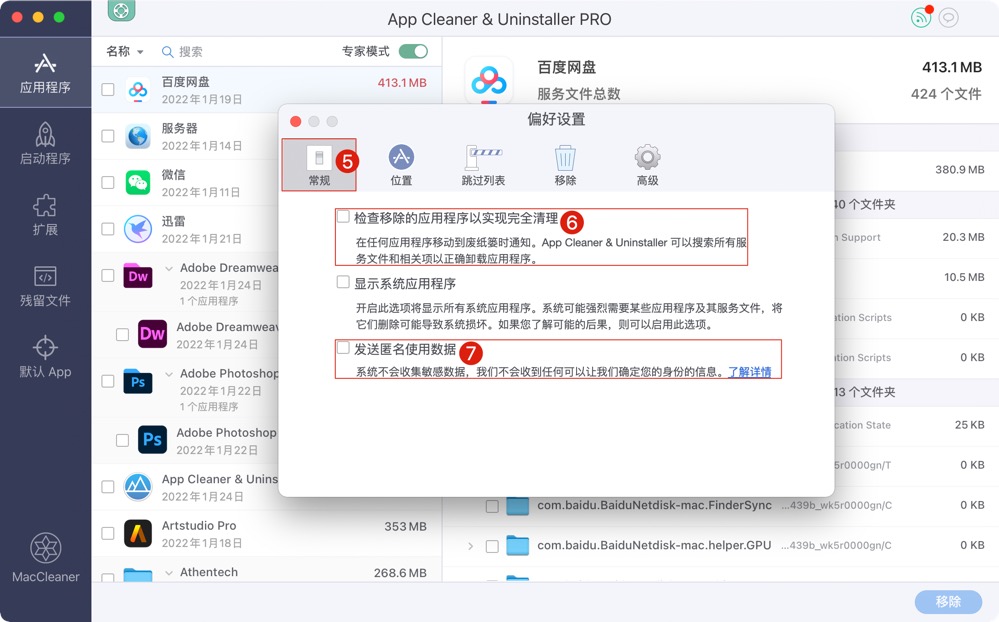
Task: Select the 百度网盘 413.1 MB size text
Action: pyautogui.click(x=402, y=83)
